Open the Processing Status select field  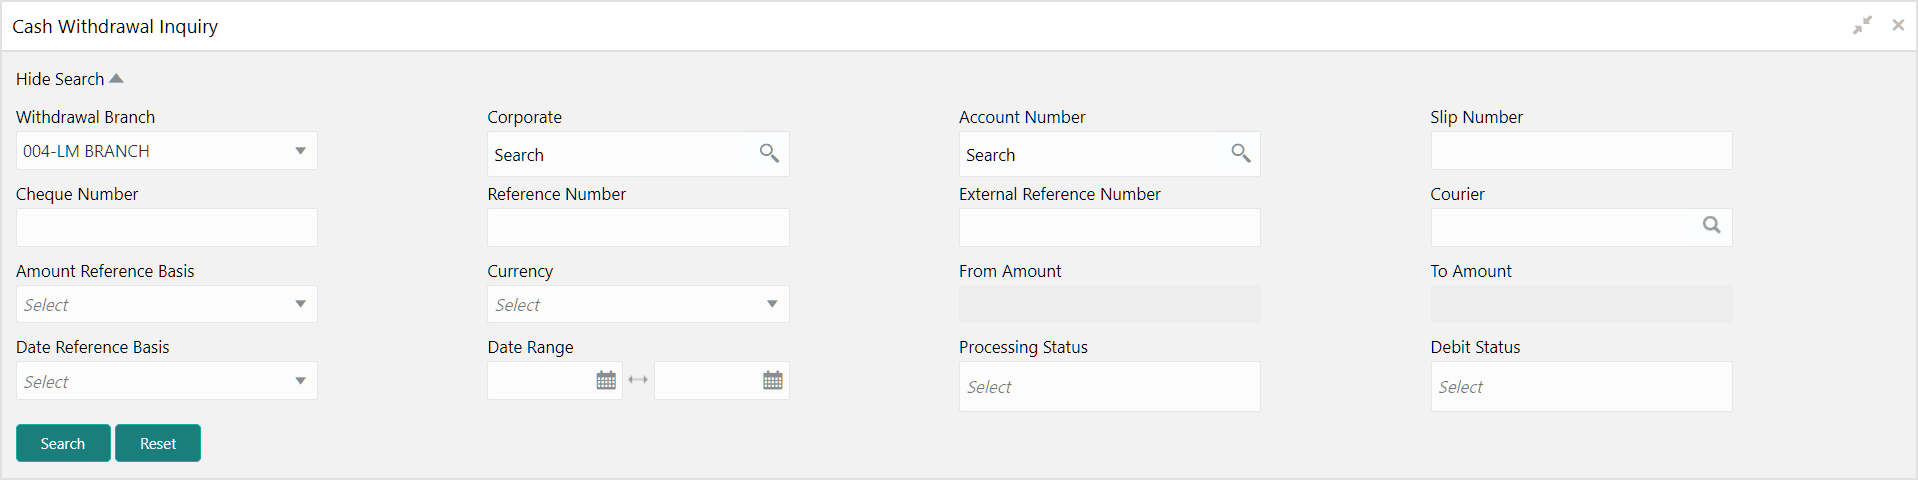click(x=1110, y=387)
